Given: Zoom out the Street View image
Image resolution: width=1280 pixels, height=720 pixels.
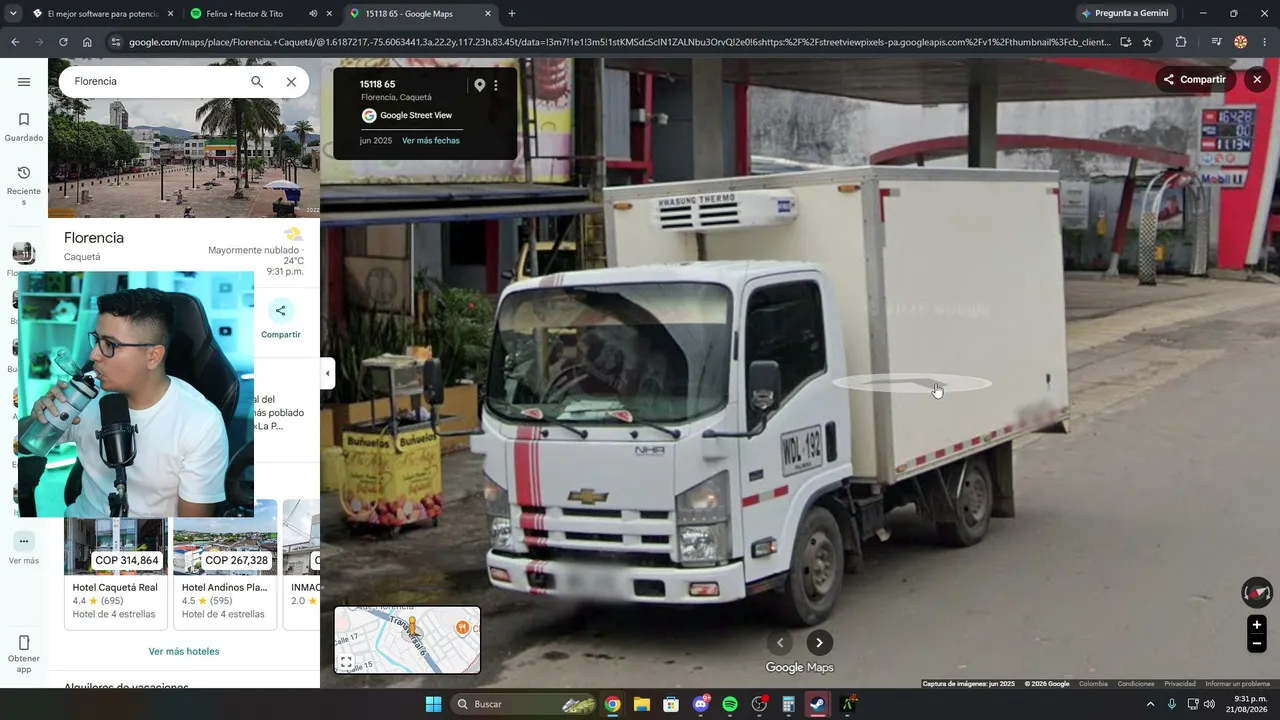Looking at the screenshot, I should 1257,644.
